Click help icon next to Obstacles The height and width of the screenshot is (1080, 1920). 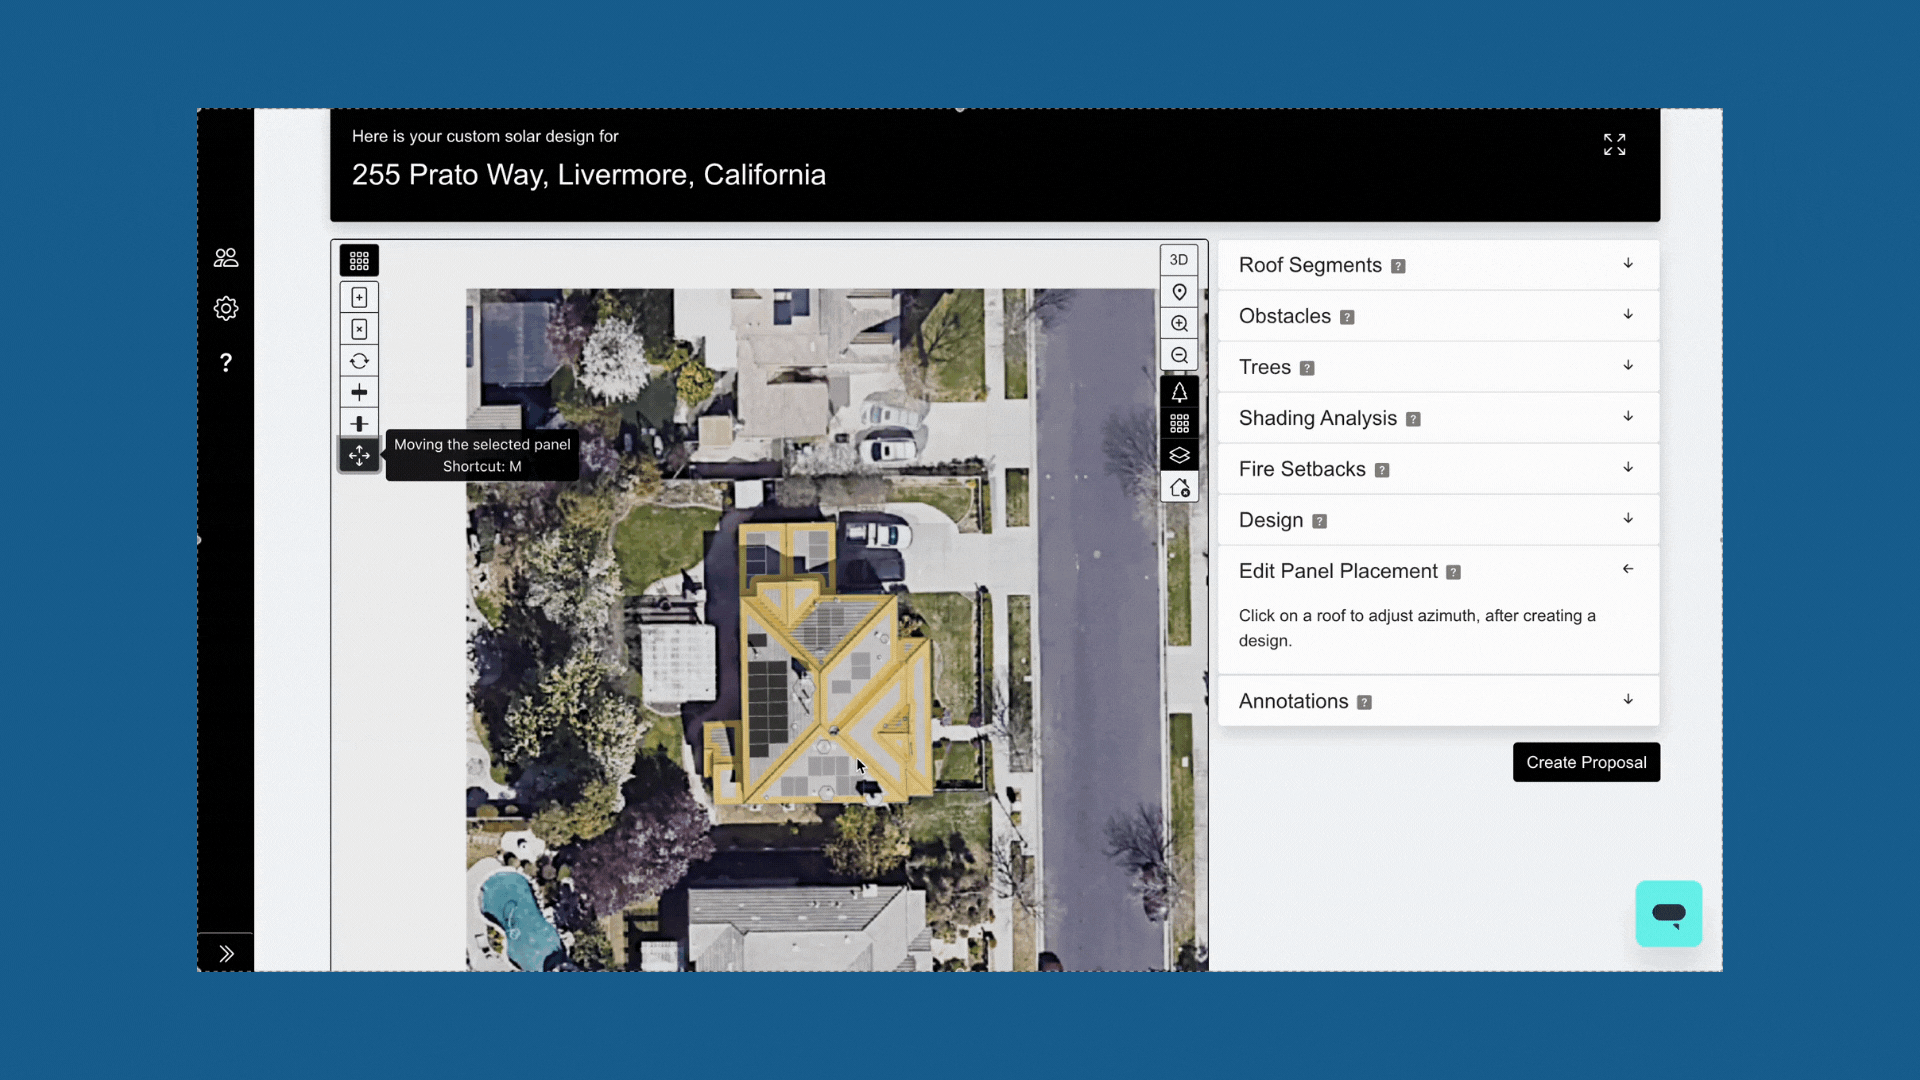coord(1347,318)
